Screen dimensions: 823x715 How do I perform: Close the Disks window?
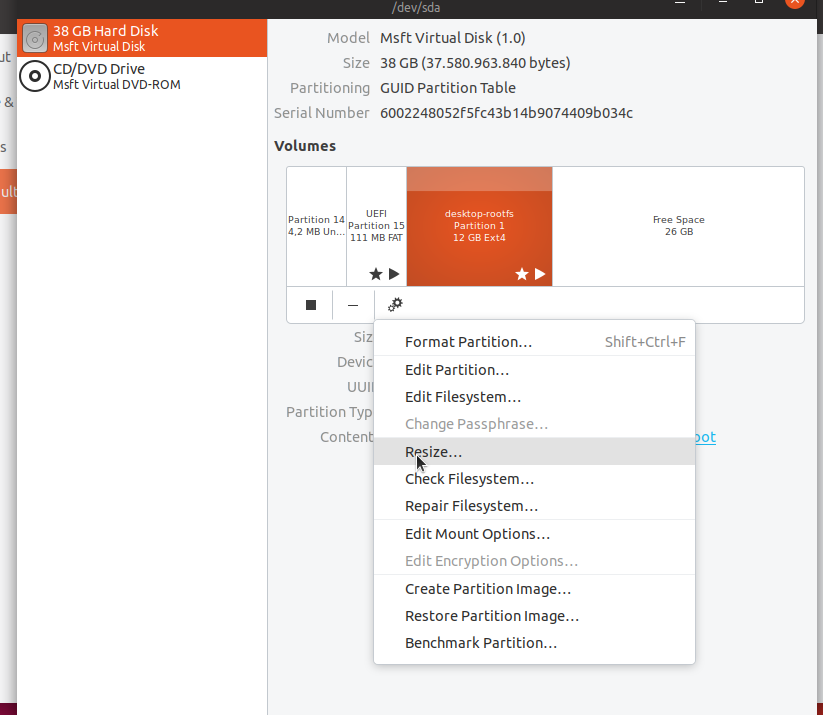click(795, 2)
